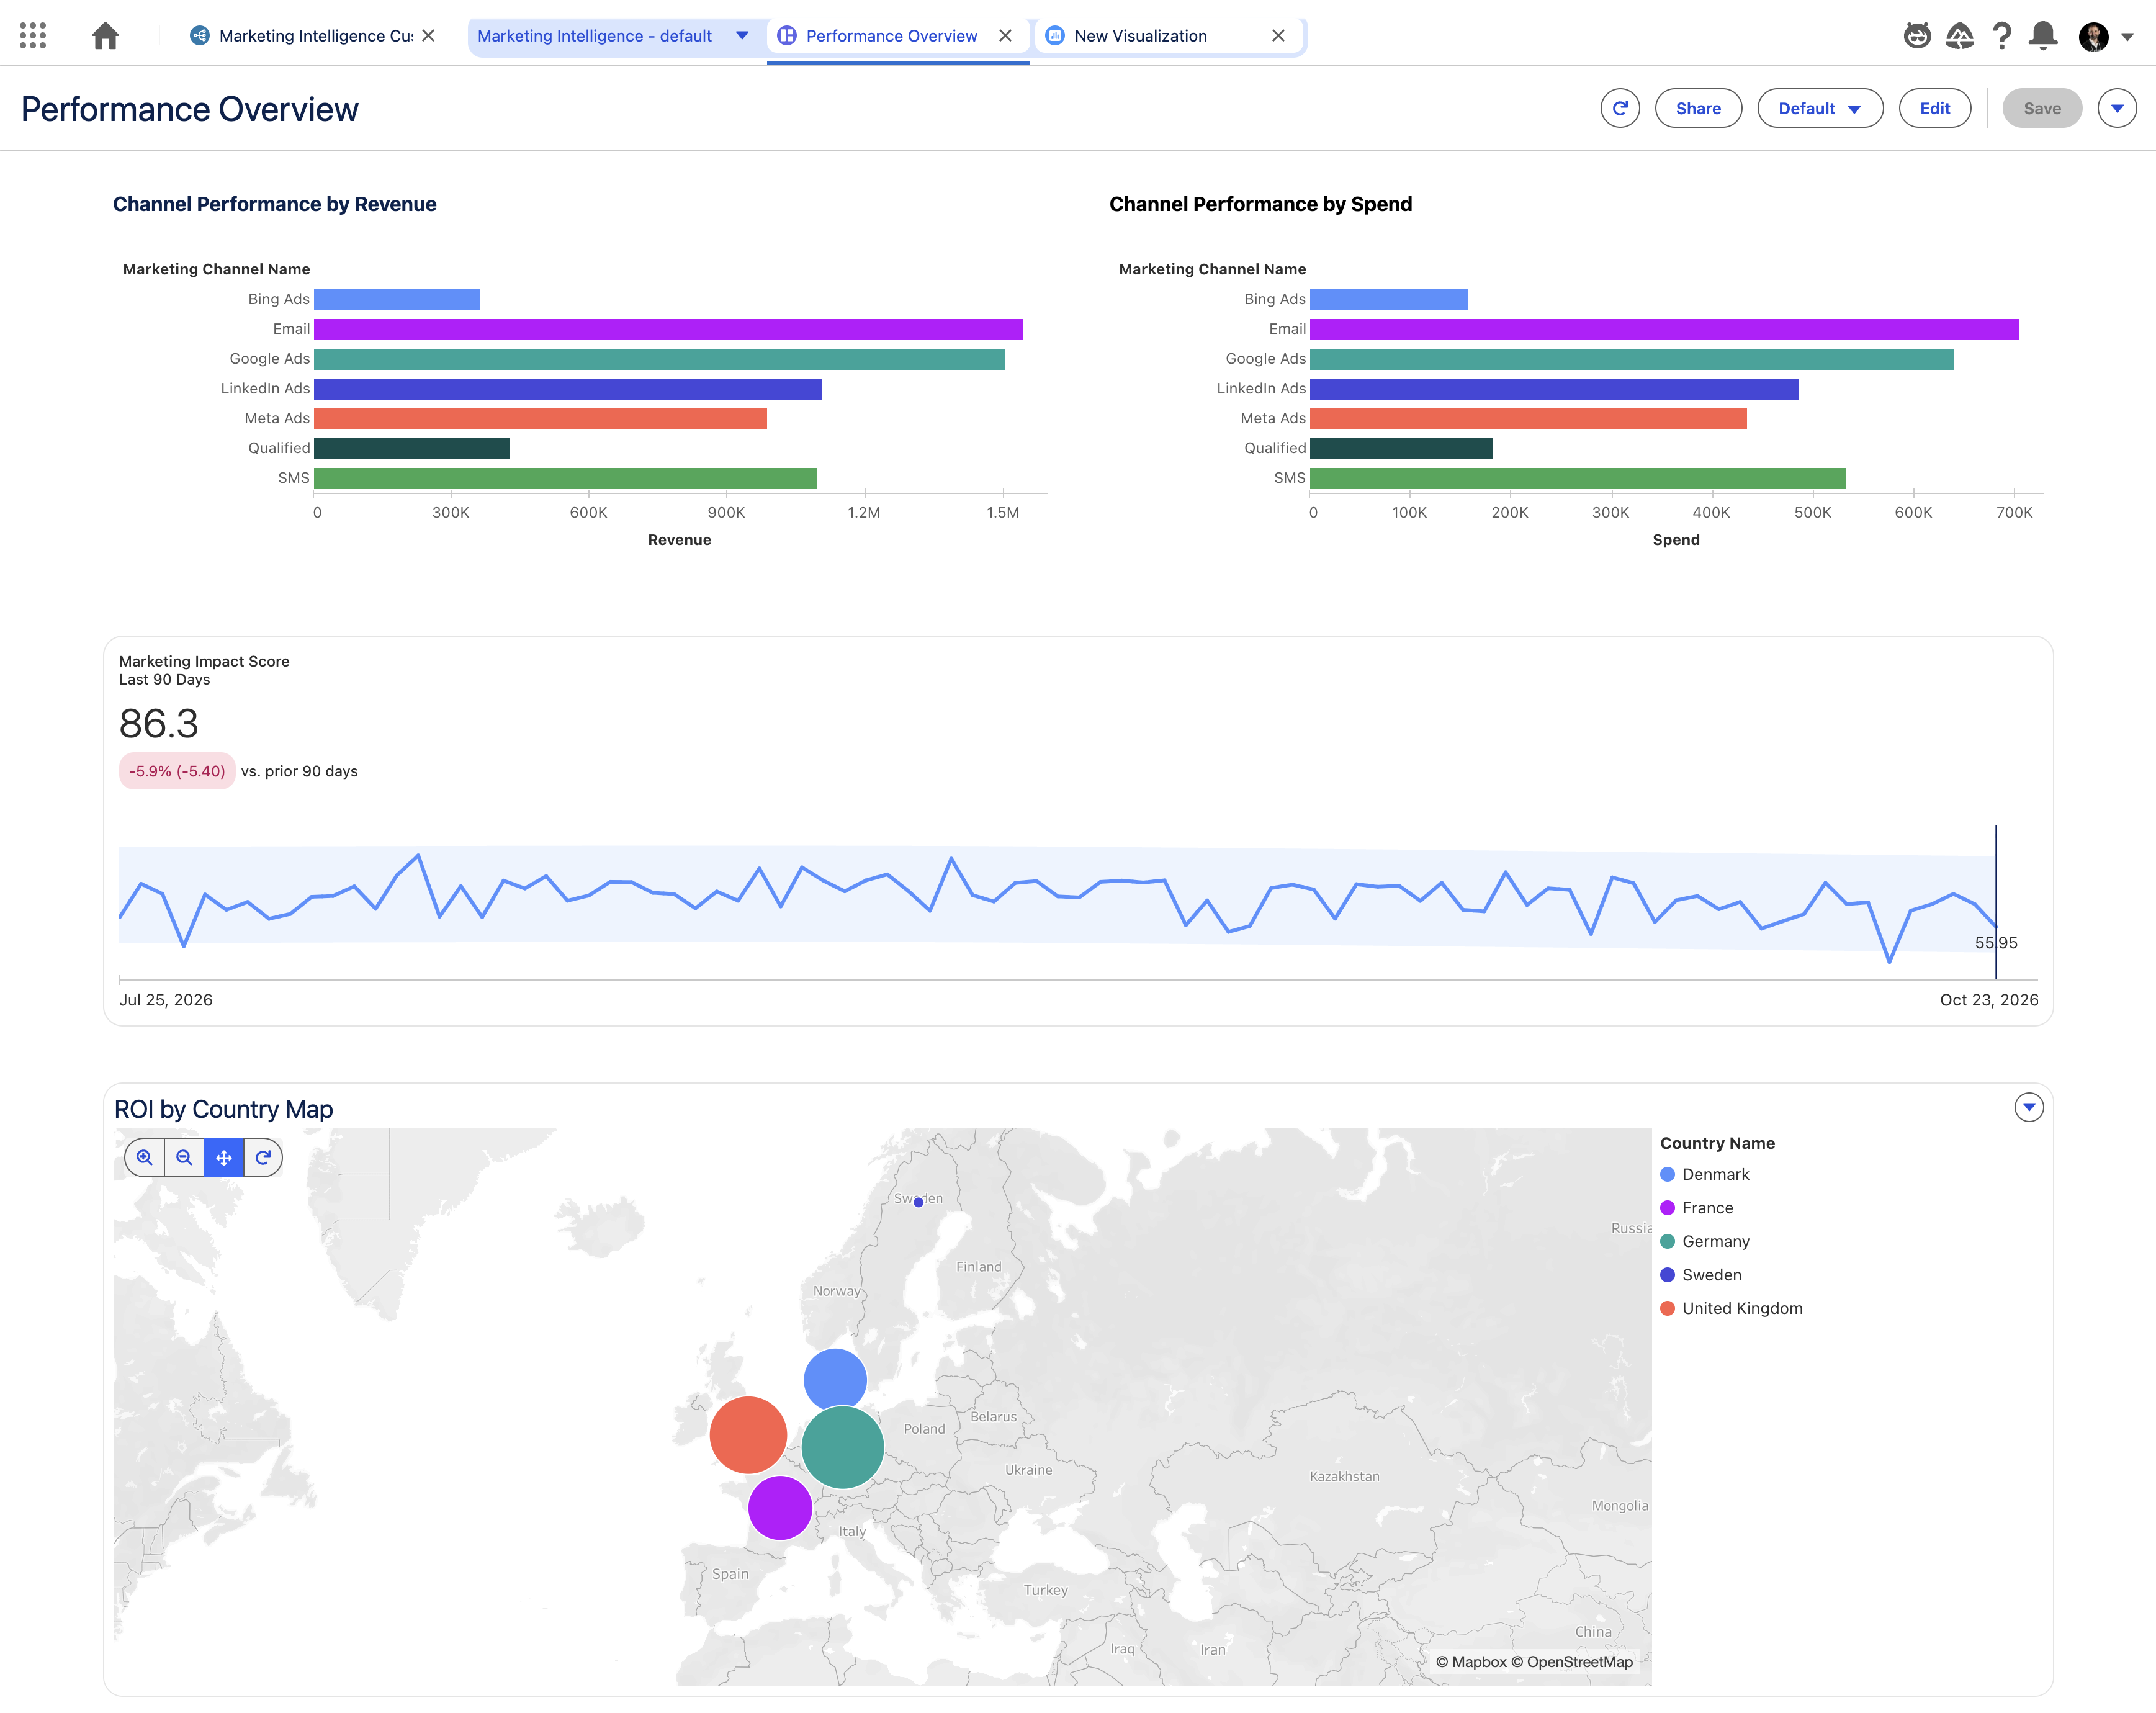Click the Denmark bubble on the map
Viewport: 2156px width, 1713px height.
[835, 1380]
